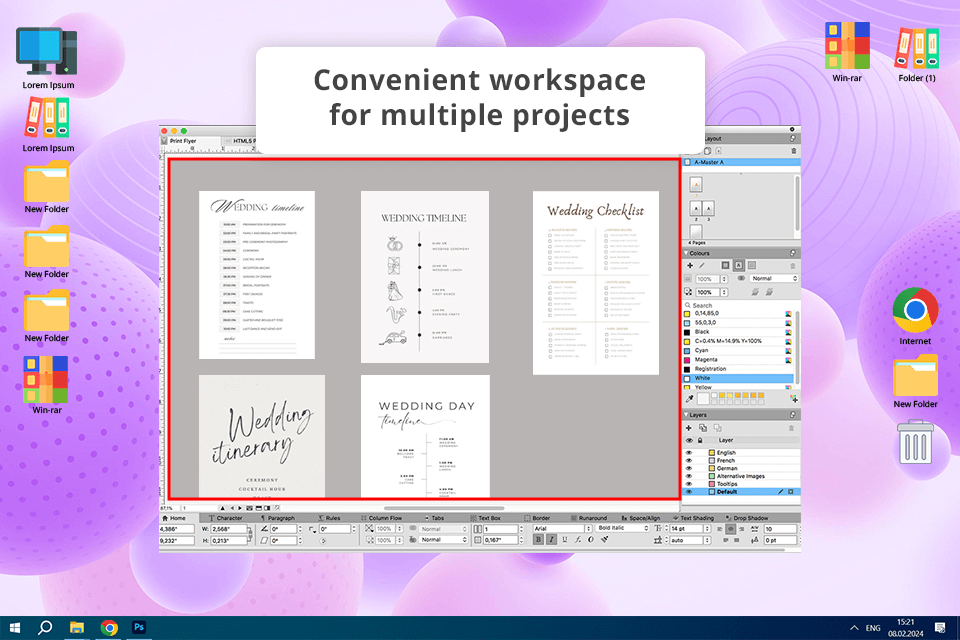Select page 1 thumbnail in Layout panel
The height and width of the screenshot is (640, 960).
coord(696,184)
